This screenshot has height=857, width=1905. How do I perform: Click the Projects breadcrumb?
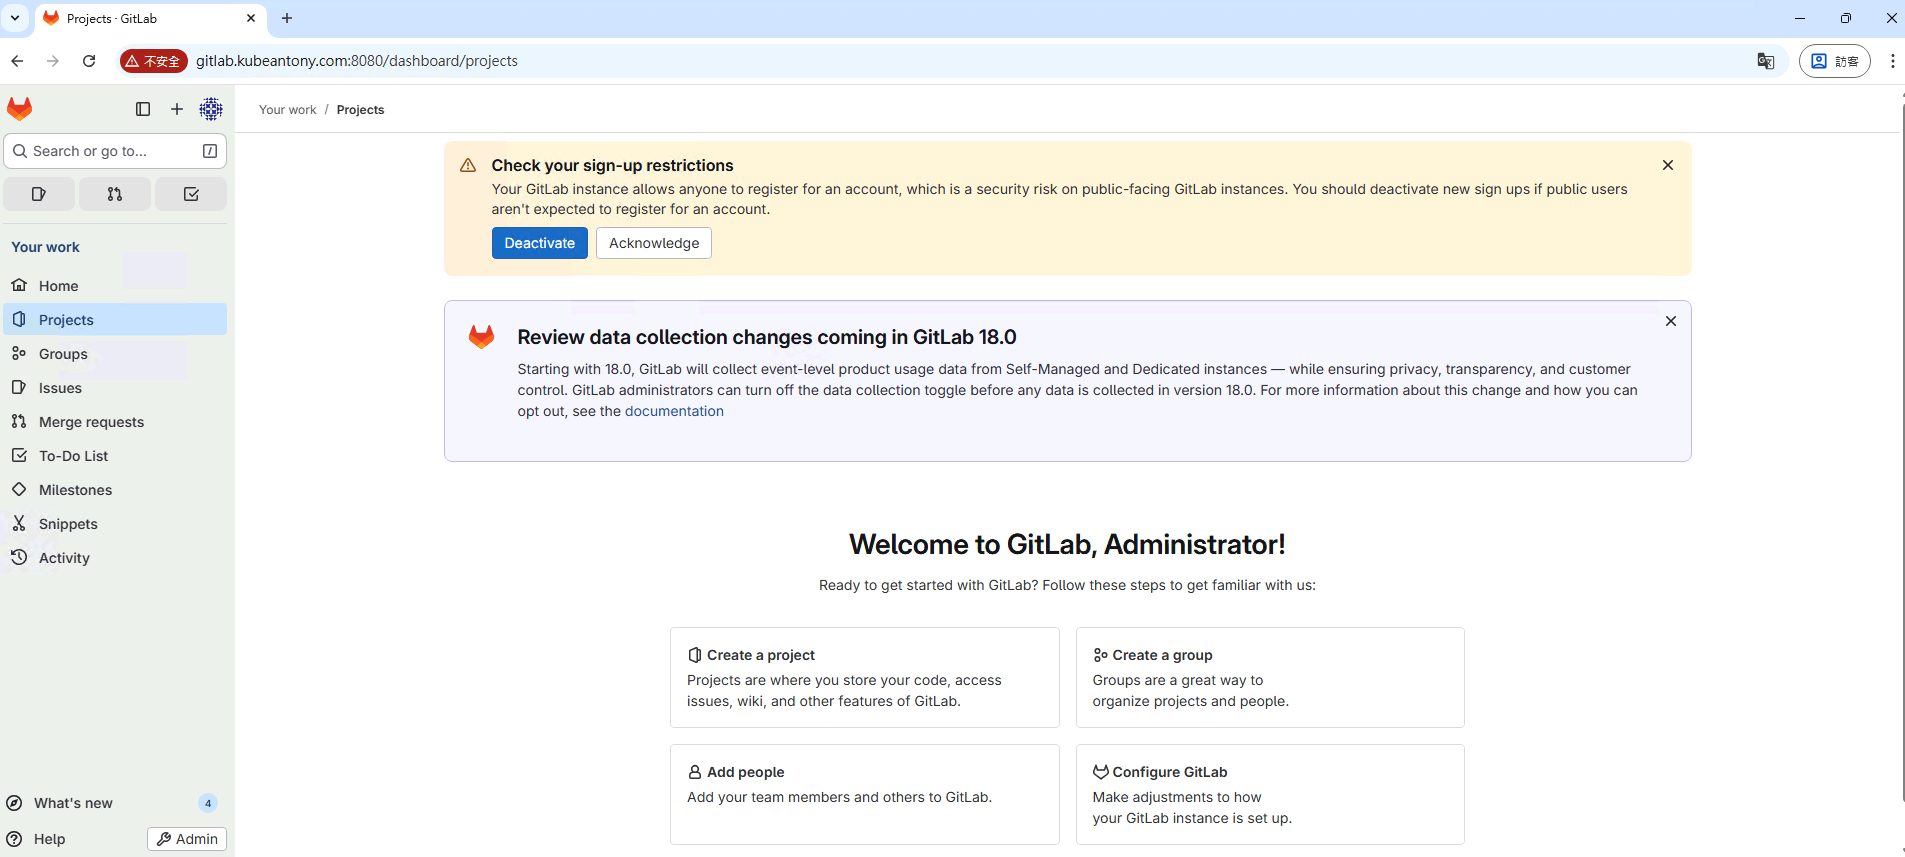point(360,110)
